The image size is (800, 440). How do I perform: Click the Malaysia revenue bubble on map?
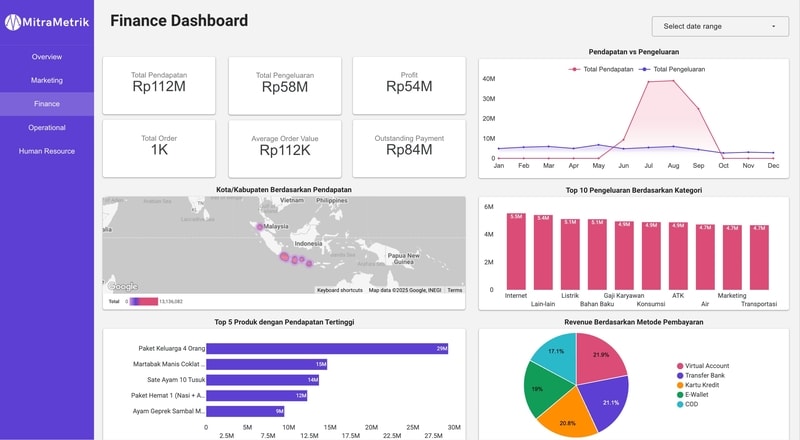click(x=260, y=227)
